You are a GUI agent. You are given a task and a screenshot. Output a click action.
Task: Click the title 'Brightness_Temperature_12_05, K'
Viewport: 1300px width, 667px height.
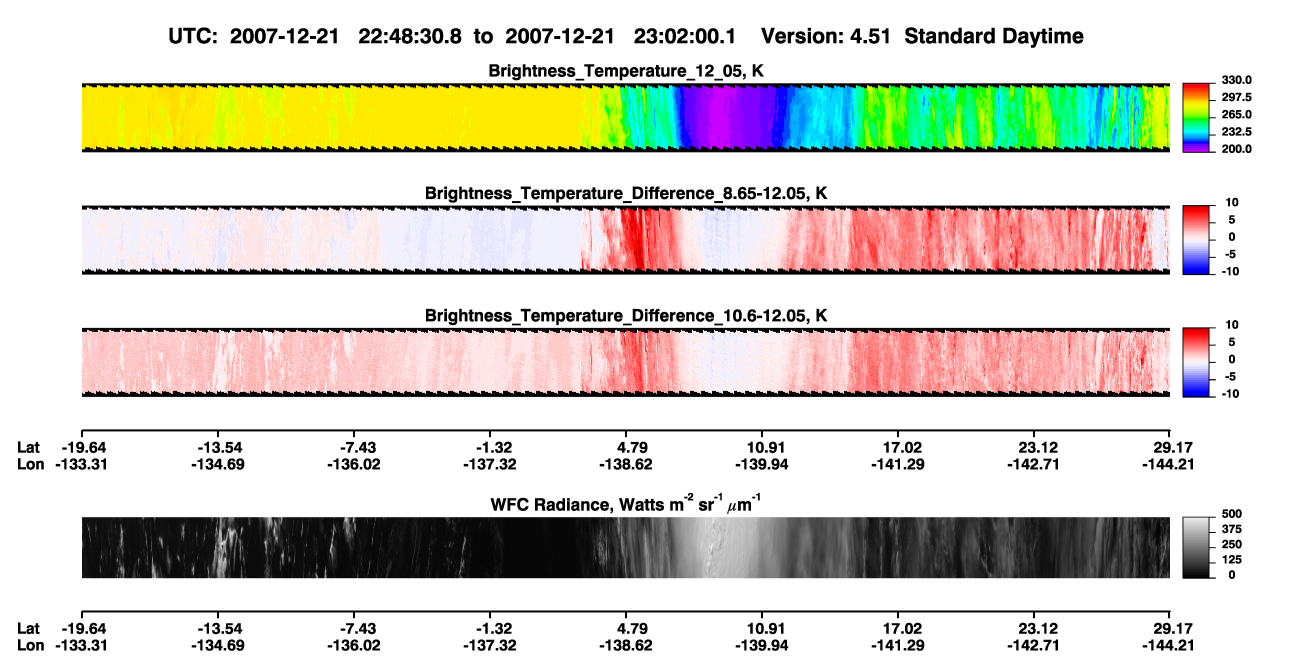pos(626,71)
